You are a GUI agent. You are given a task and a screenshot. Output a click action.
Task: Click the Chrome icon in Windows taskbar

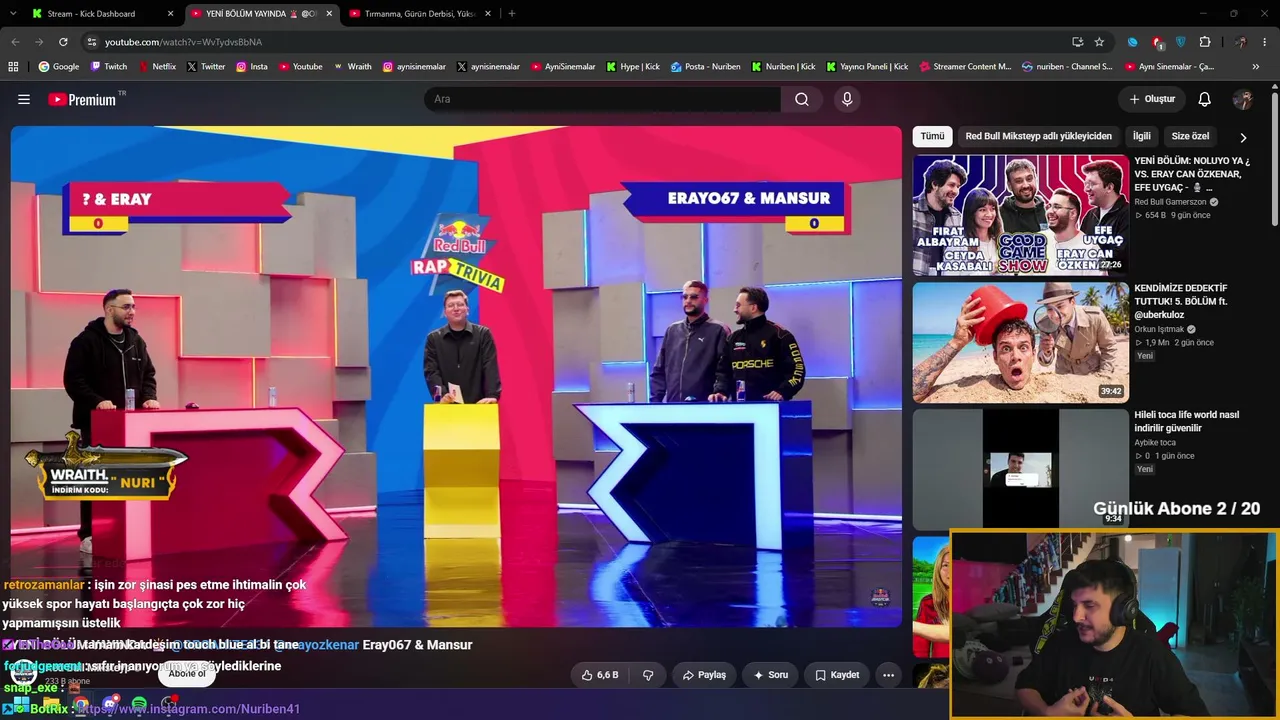(80, 705)
